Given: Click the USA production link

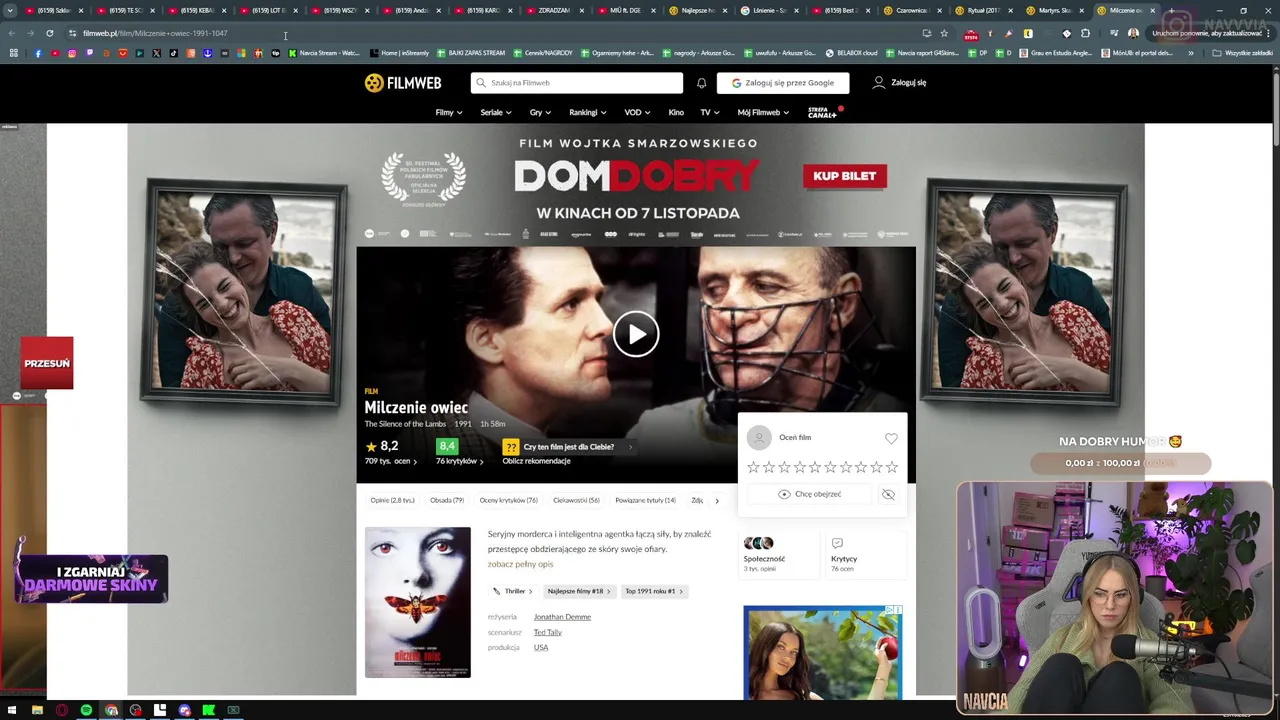Looking at the screenshot, I should pyautogui.click(x=541, y=647).
